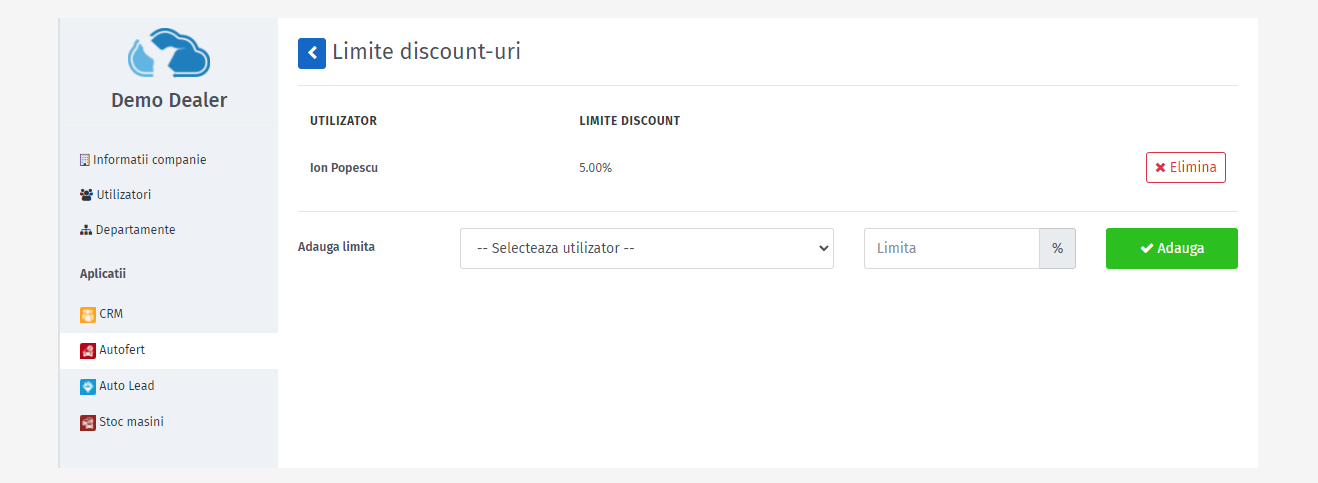Open the Departamente sidebar link

[127, 230]
